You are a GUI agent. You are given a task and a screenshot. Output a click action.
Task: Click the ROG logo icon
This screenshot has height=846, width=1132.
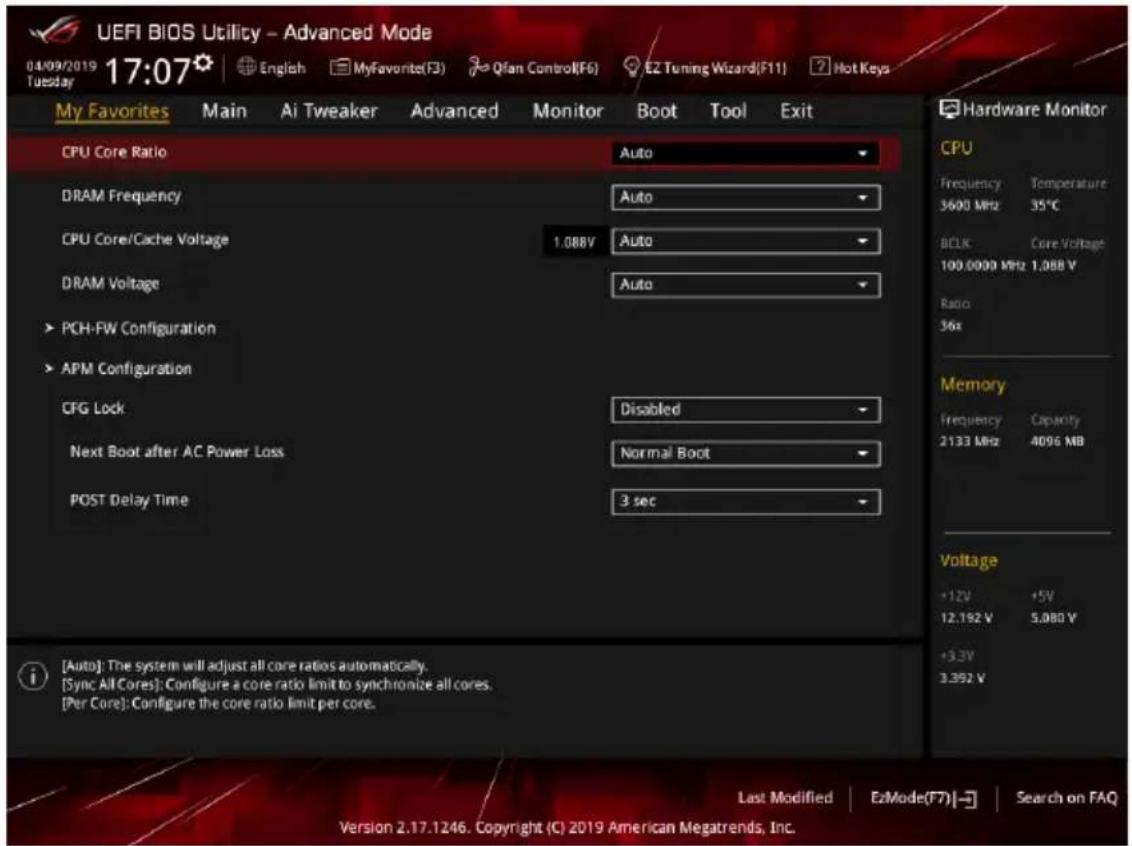[55, 33]
